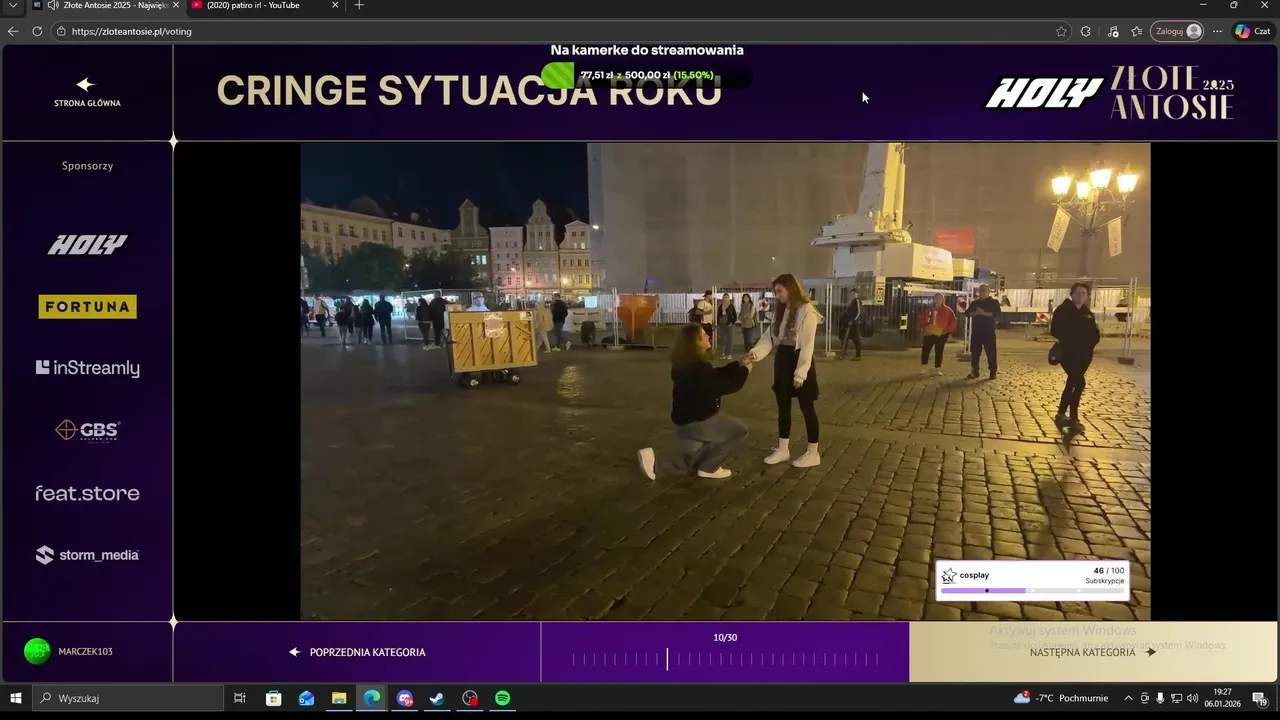1280x720 pixels.
Task: Click the HOLY Złote Antosie 2025 header logo
Action: (x=1110, y=92)
